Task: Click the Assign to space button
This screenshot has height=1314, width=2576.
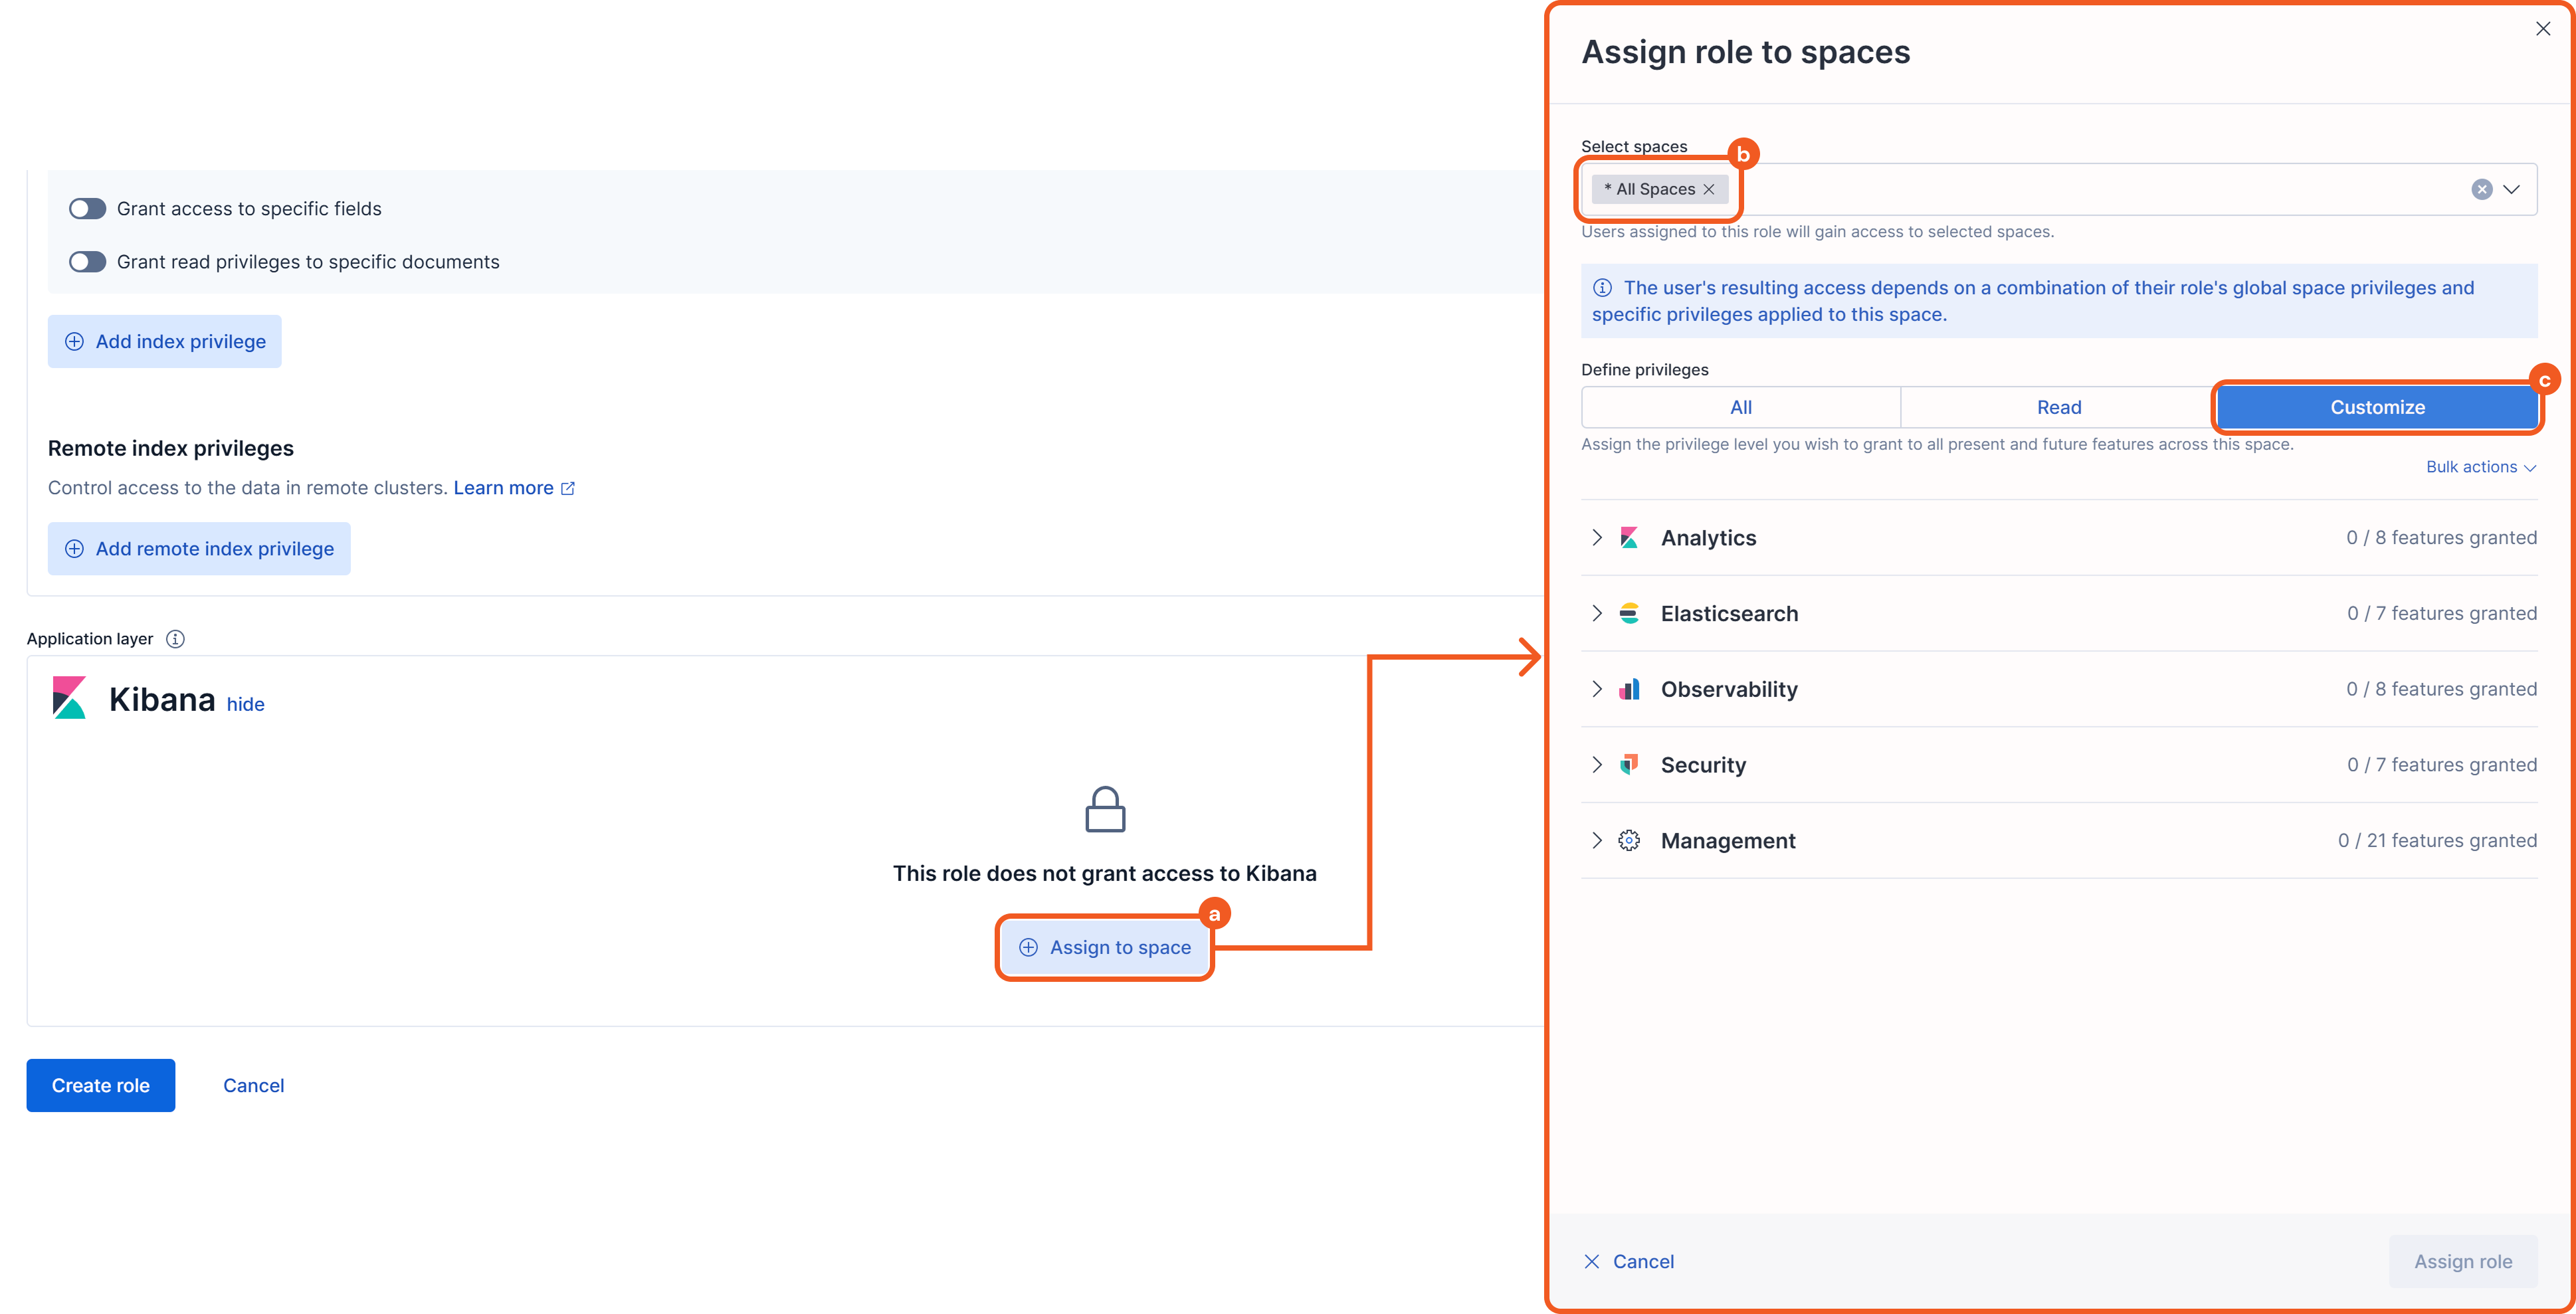Action: click(1104, 947)
